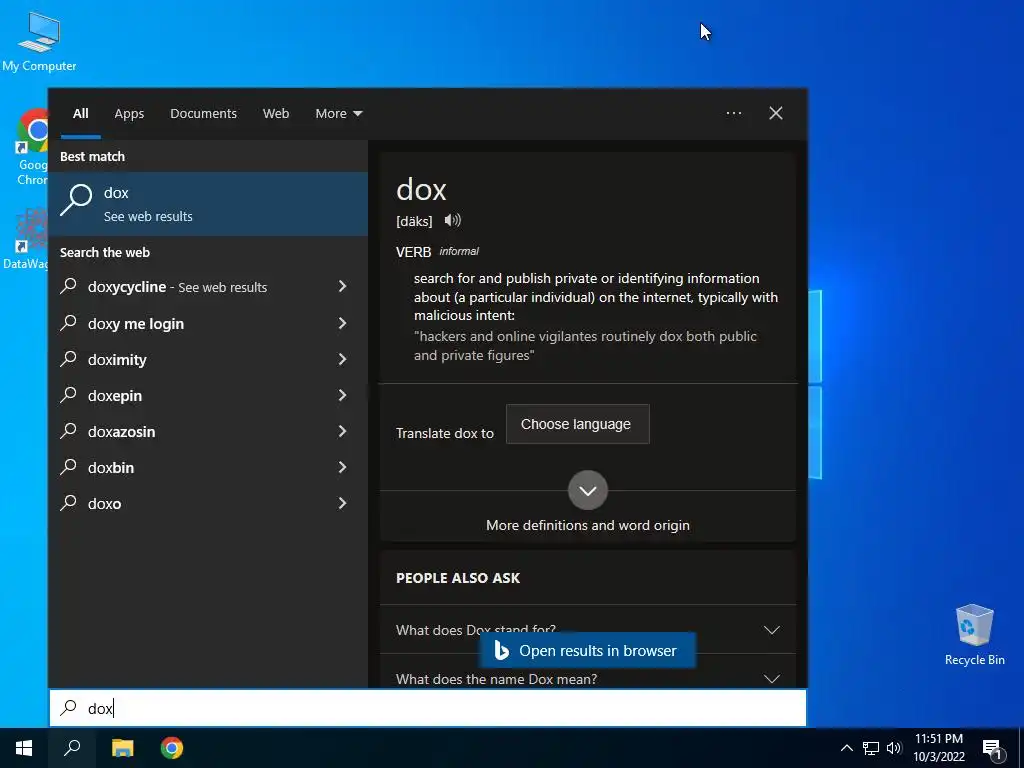Click Open results in browser button
The width and height of the screenshot is (1024, 768).
click(586, 650)
